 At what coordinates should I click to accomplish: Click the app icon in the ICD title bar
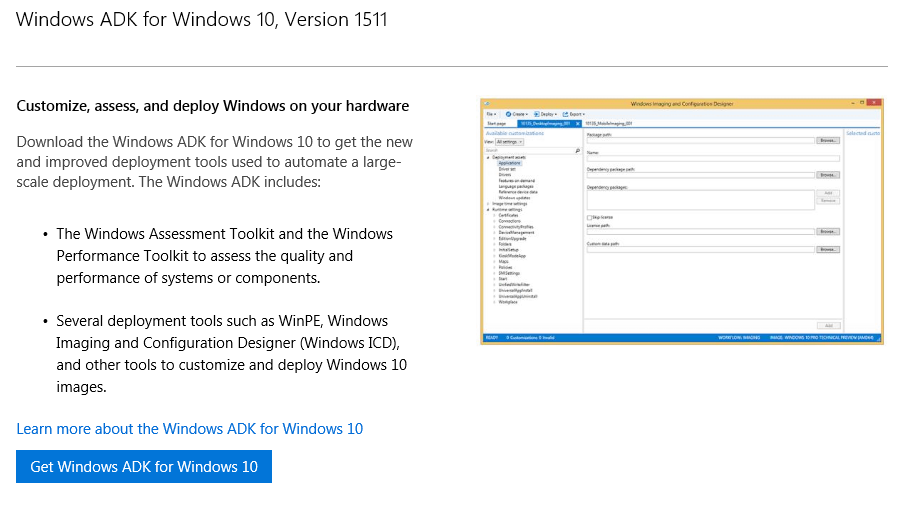pyautogui.click(x=485, y=103)
